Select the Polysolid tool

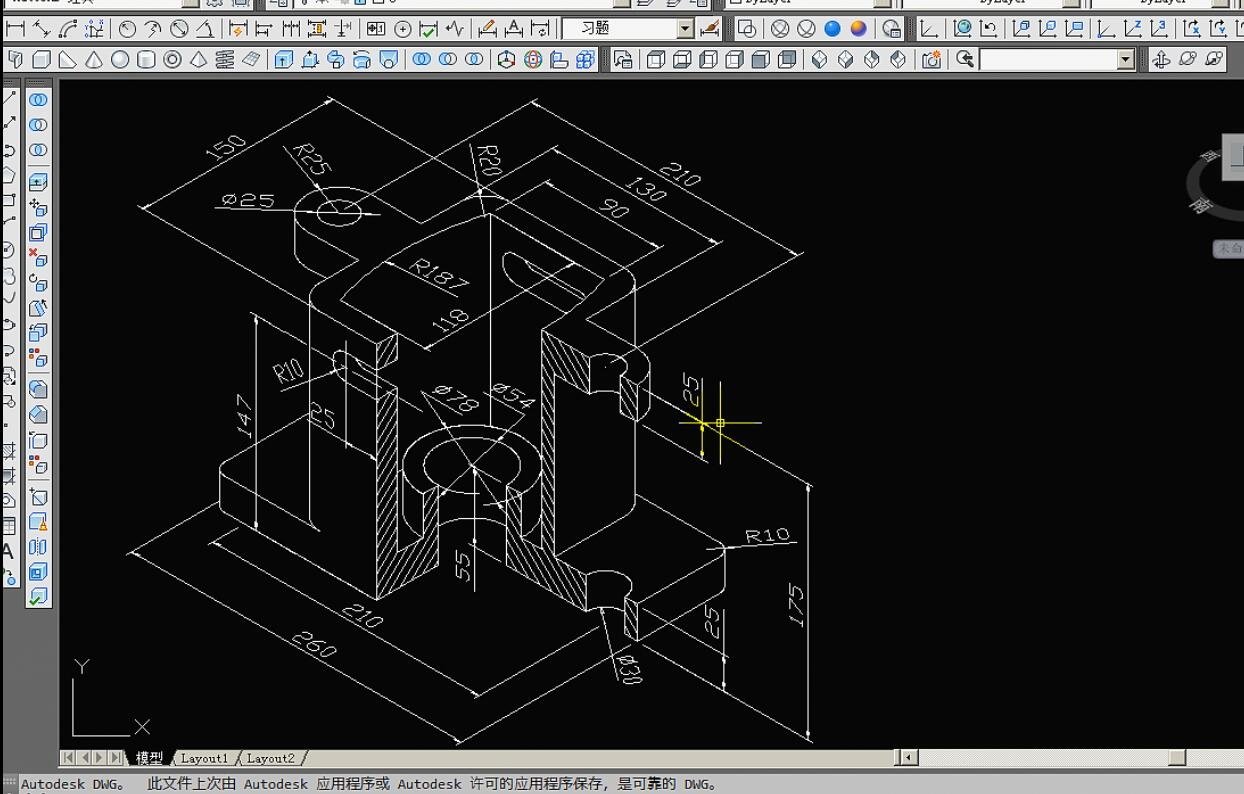[16, 60]
